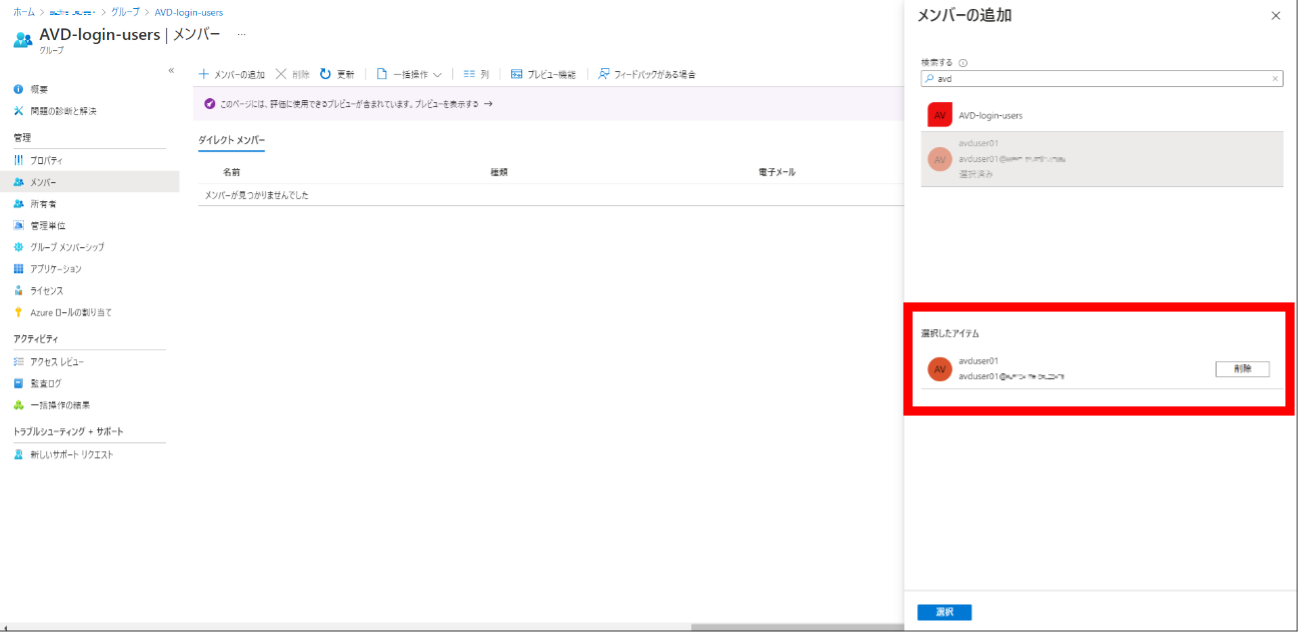Open the 概要 overview icon in sidebar
Viewport: 1298px width, 632px height.
coord(18,89)
